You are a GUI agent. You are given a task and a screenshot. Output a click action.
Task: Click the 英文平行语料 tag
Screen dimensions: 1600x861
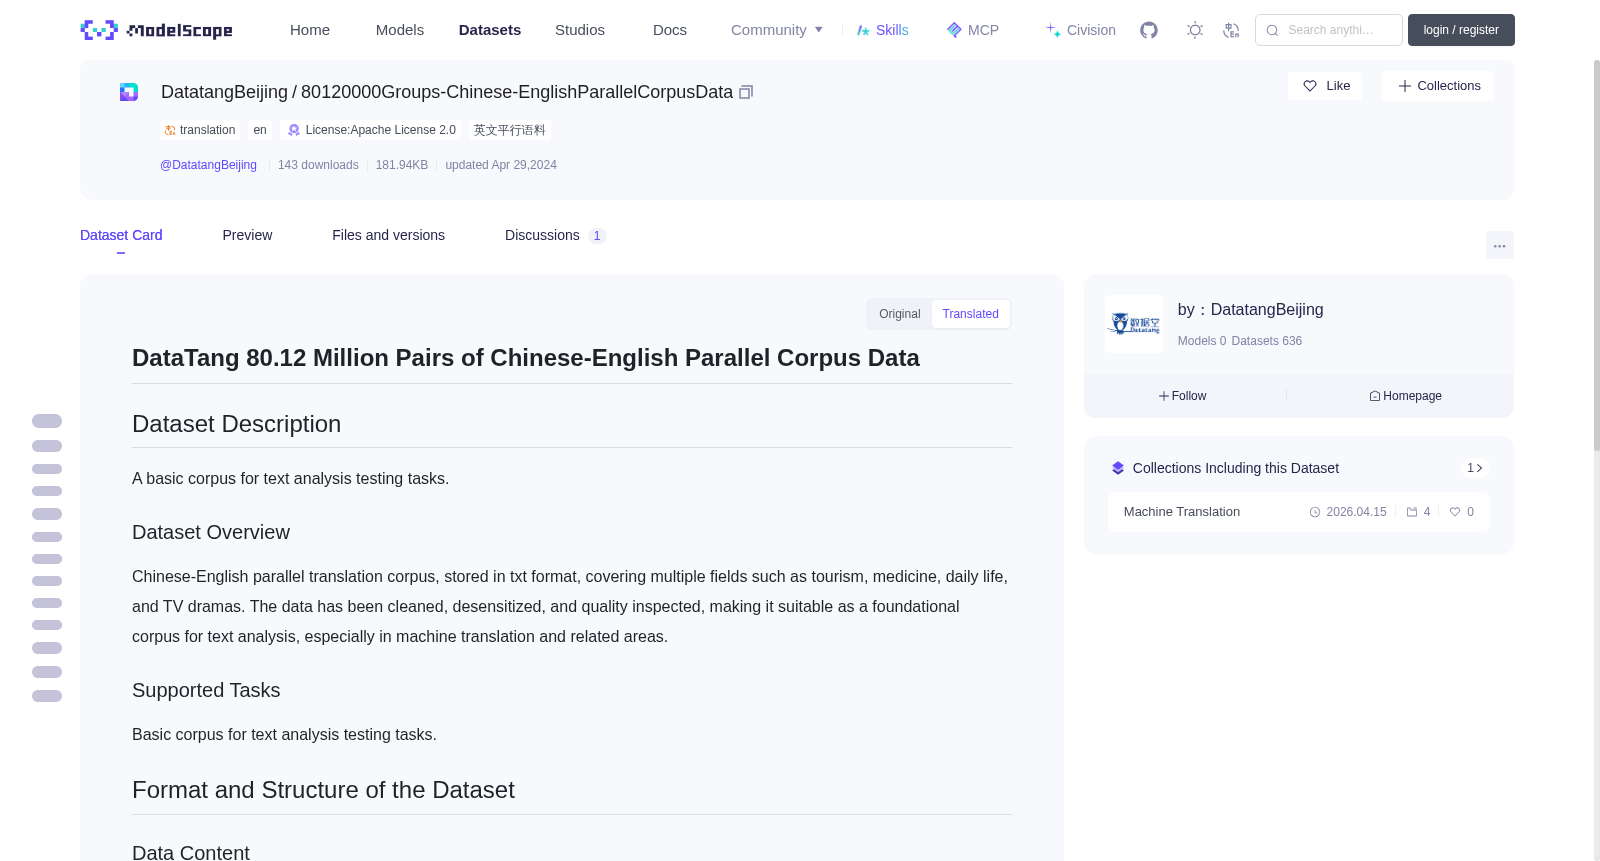[510, 130]
